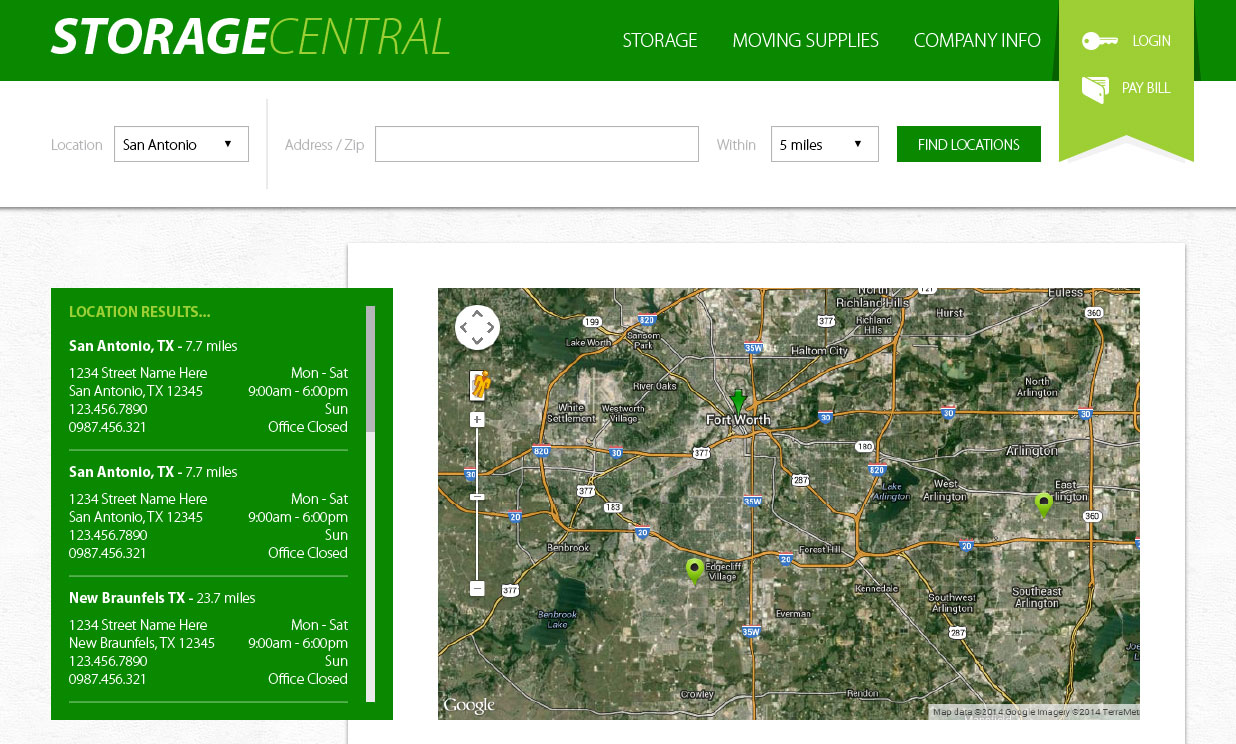The image size is (1236, 744).
Task: Expand the Within 5 miles dropdown
Action: [824, 144]
